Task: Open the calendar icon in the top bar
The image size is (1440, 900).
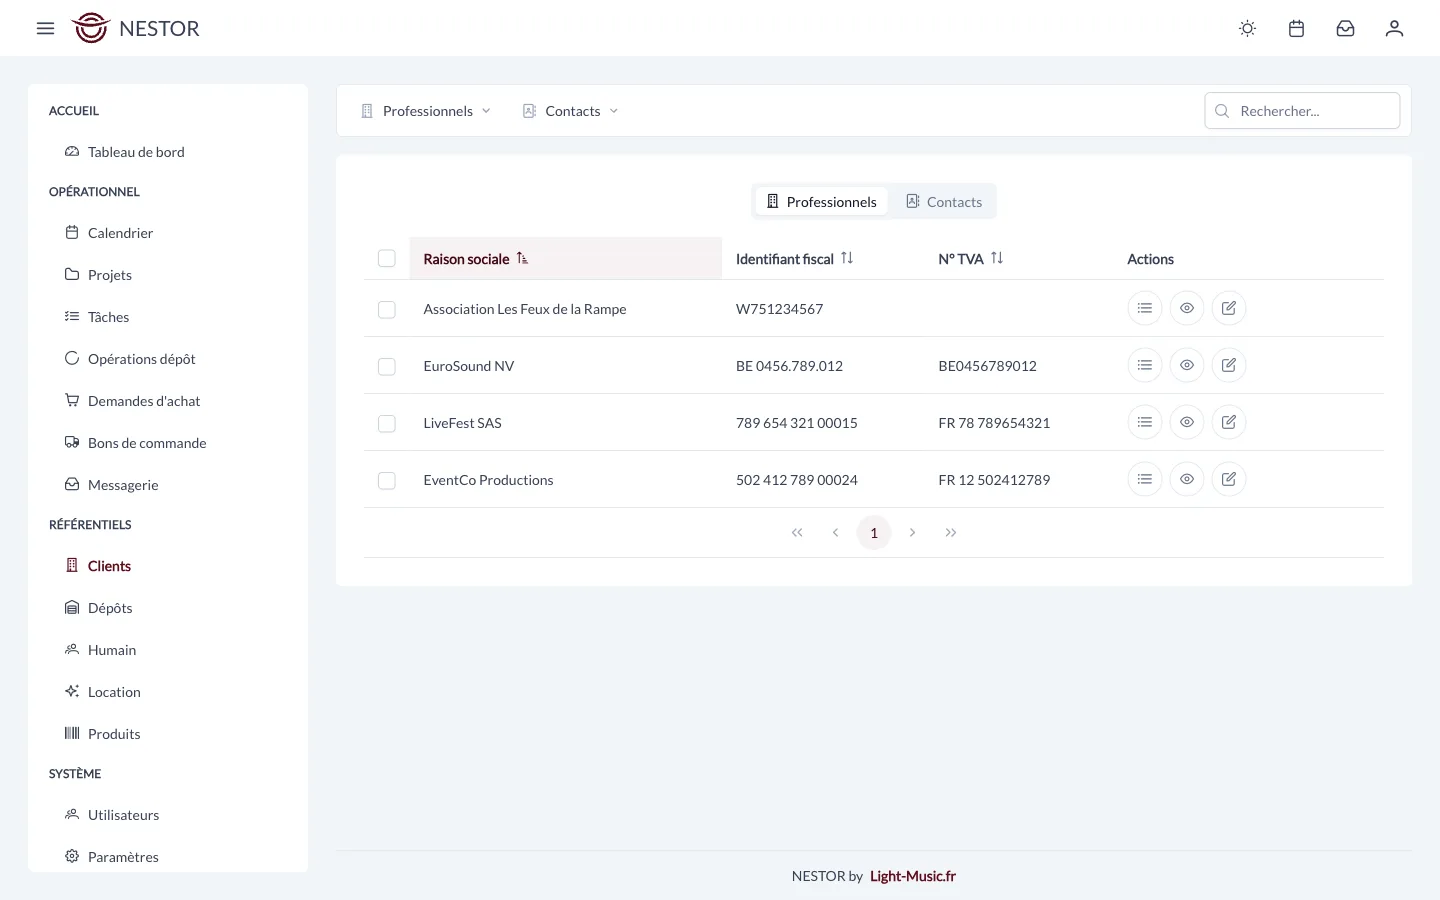Action: click(x=1296, y=28)
